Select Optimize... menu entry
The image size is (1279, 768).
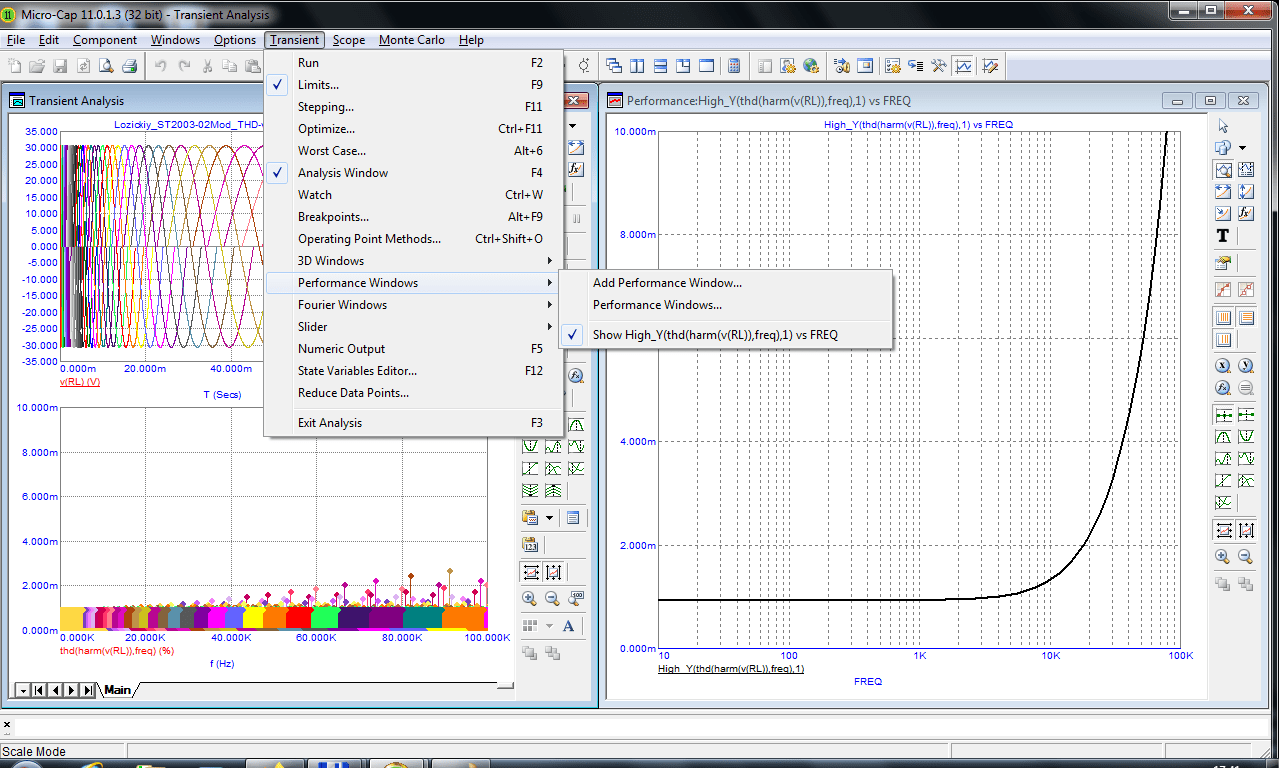414,129
